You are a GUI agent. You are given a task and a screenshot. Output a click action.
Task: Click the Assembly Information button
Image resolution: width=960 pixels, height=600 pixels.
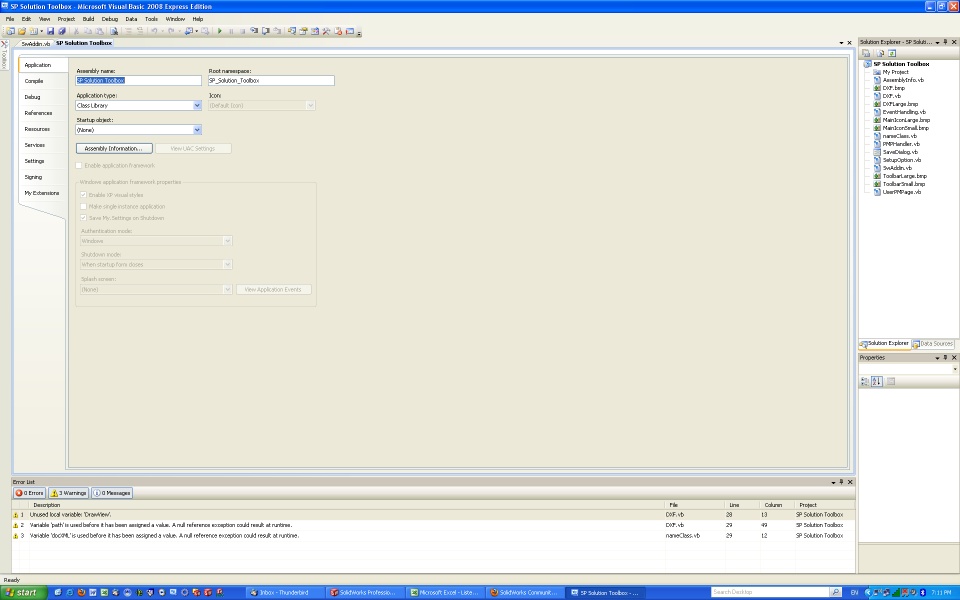[114, 148]
